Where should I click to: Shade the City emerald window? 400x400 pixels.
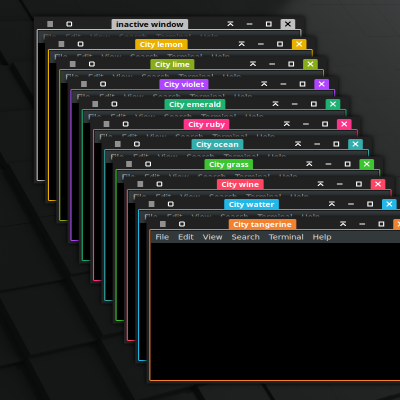click(x=275, y=104)
